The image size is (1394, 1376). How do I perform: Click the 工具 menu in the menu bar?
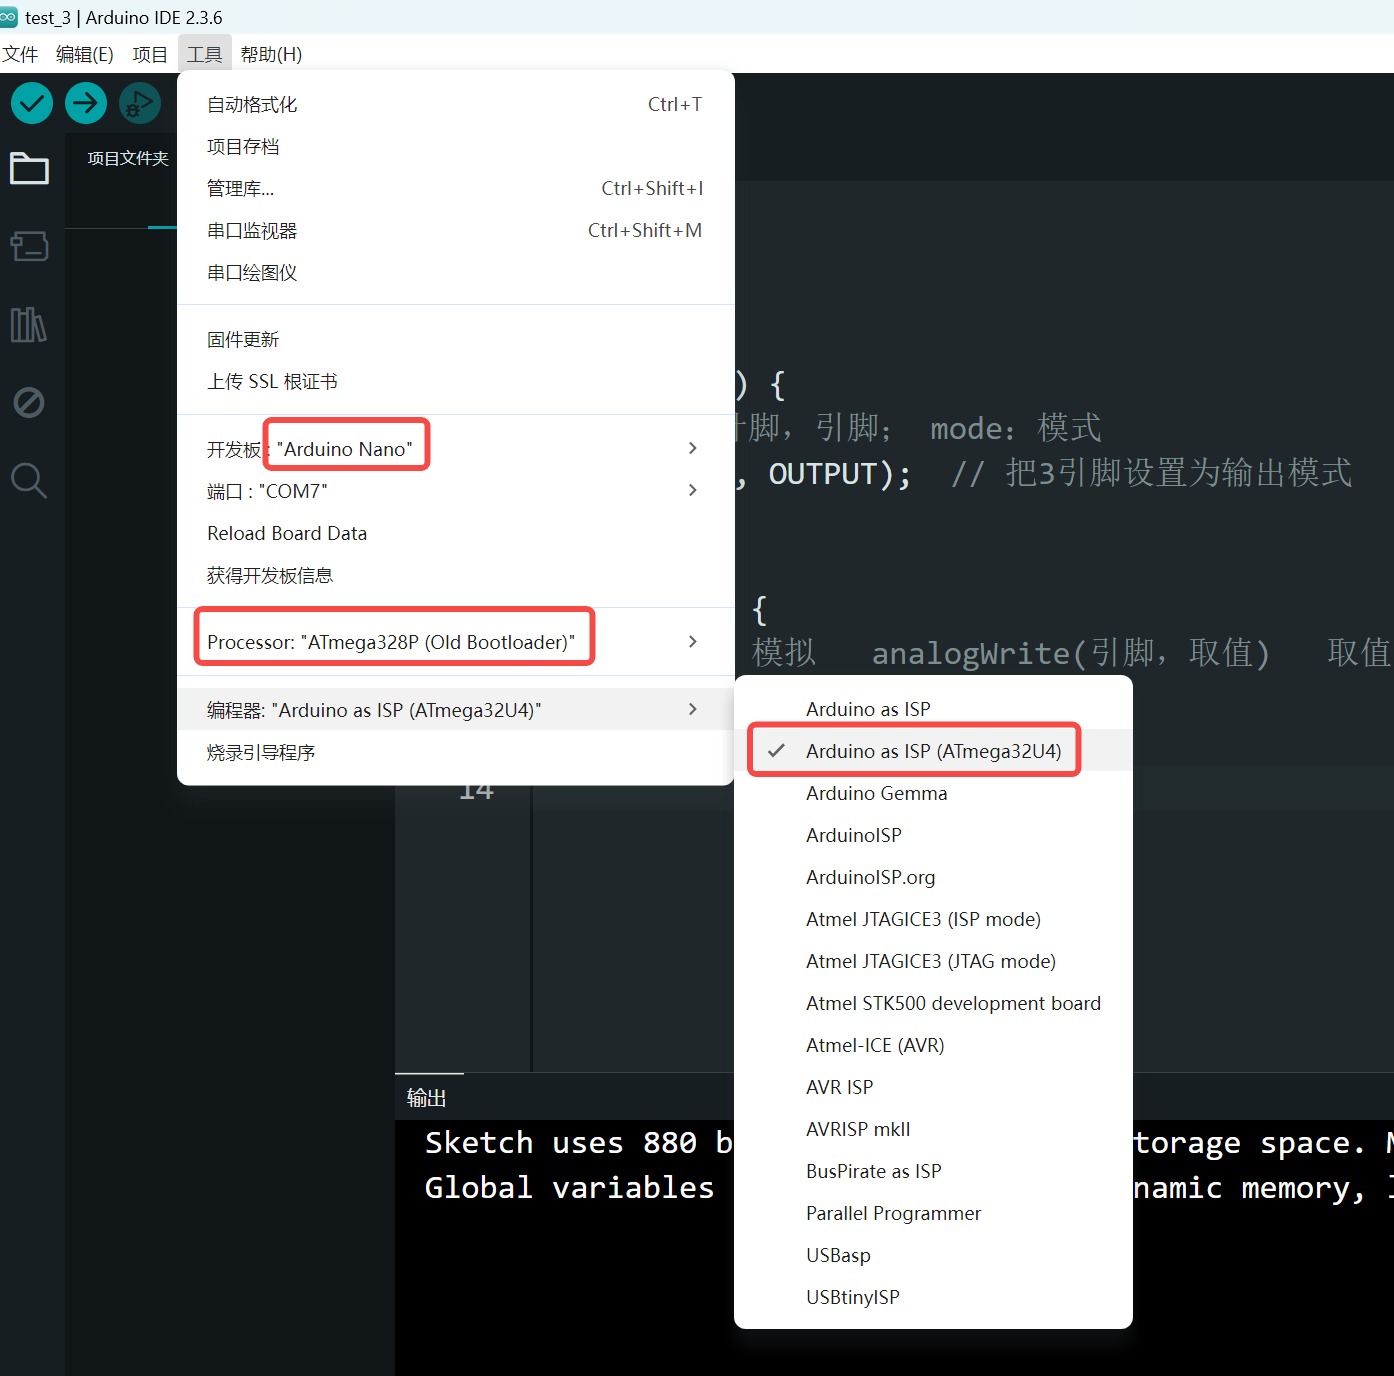click(x=205, y=54)
